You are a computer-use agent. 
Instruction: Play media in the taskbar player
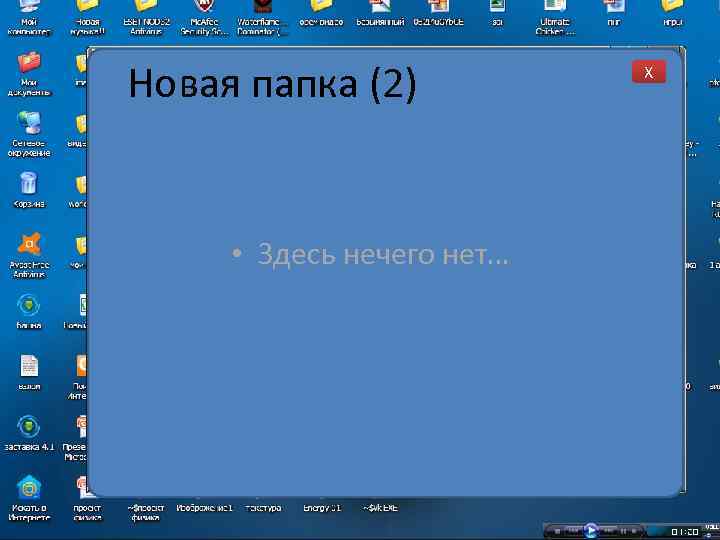click(591, 530)
